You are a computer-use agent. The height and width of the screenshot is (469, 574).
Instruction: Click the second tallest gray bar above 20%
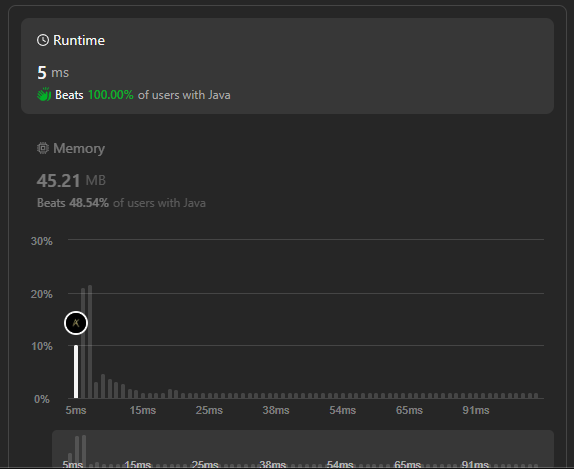pos(83,343)
